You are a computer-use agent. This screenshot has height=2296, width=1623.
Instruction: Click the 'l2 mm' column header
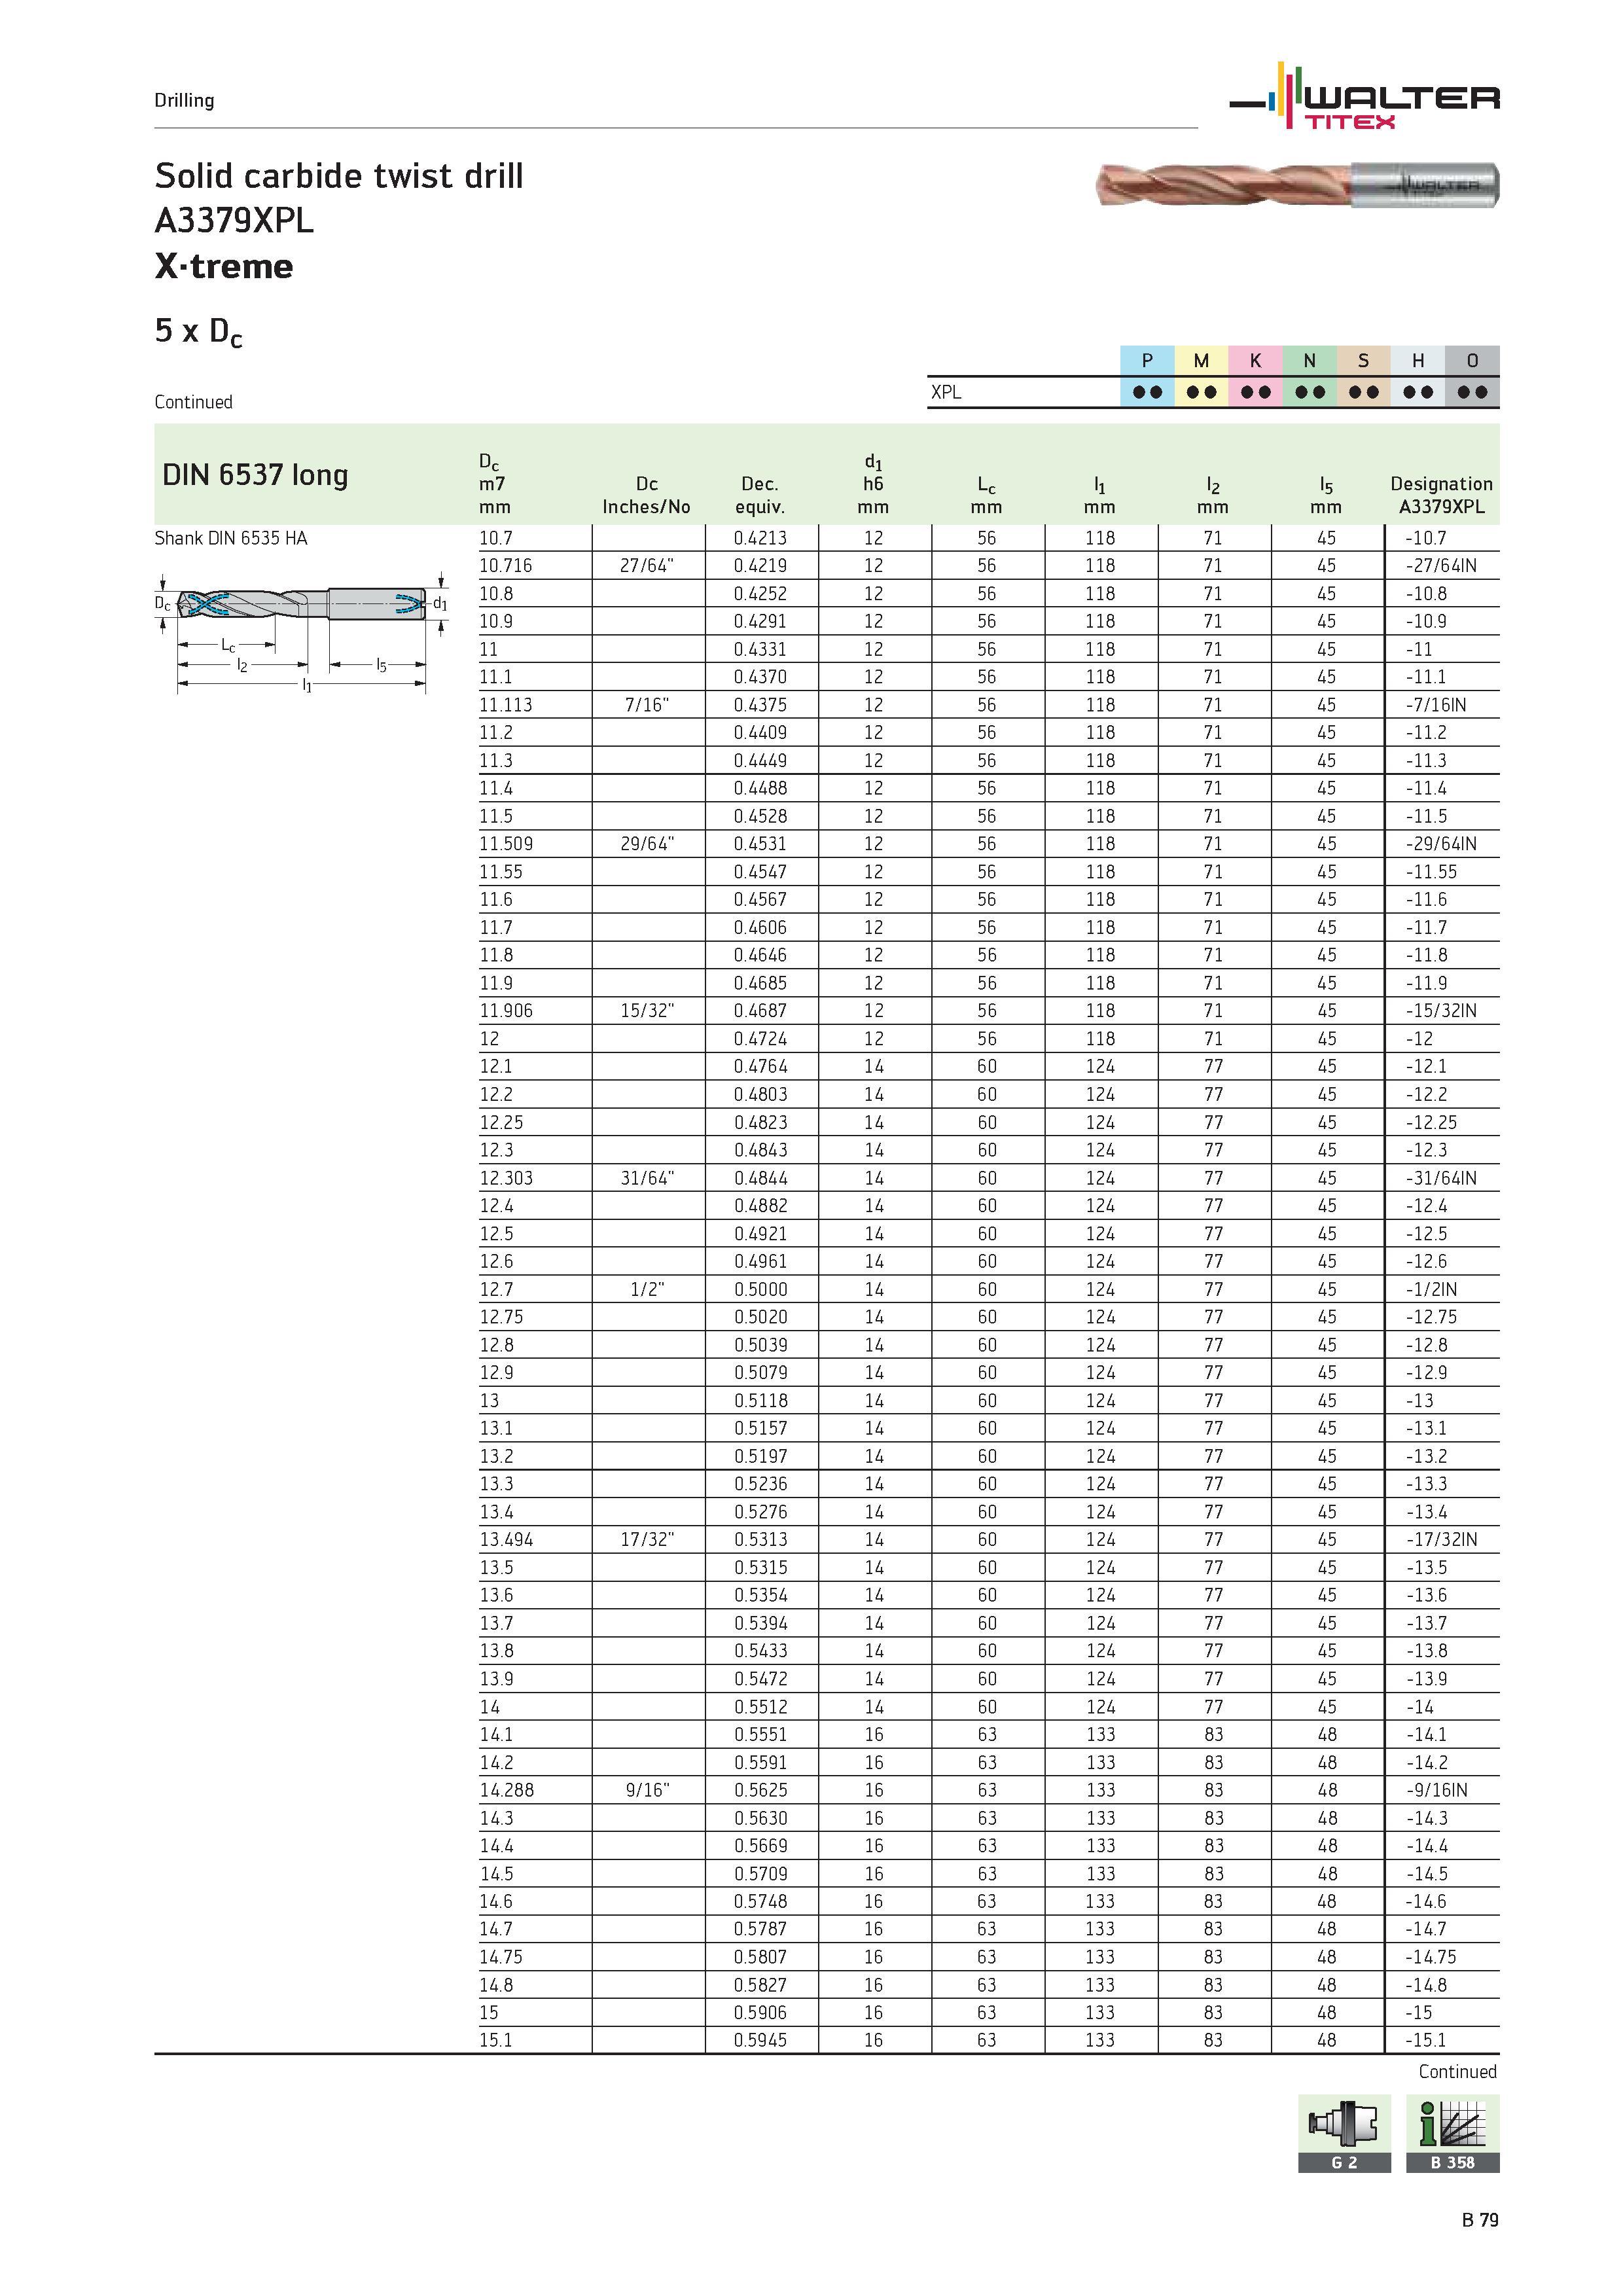(1213, 495)
